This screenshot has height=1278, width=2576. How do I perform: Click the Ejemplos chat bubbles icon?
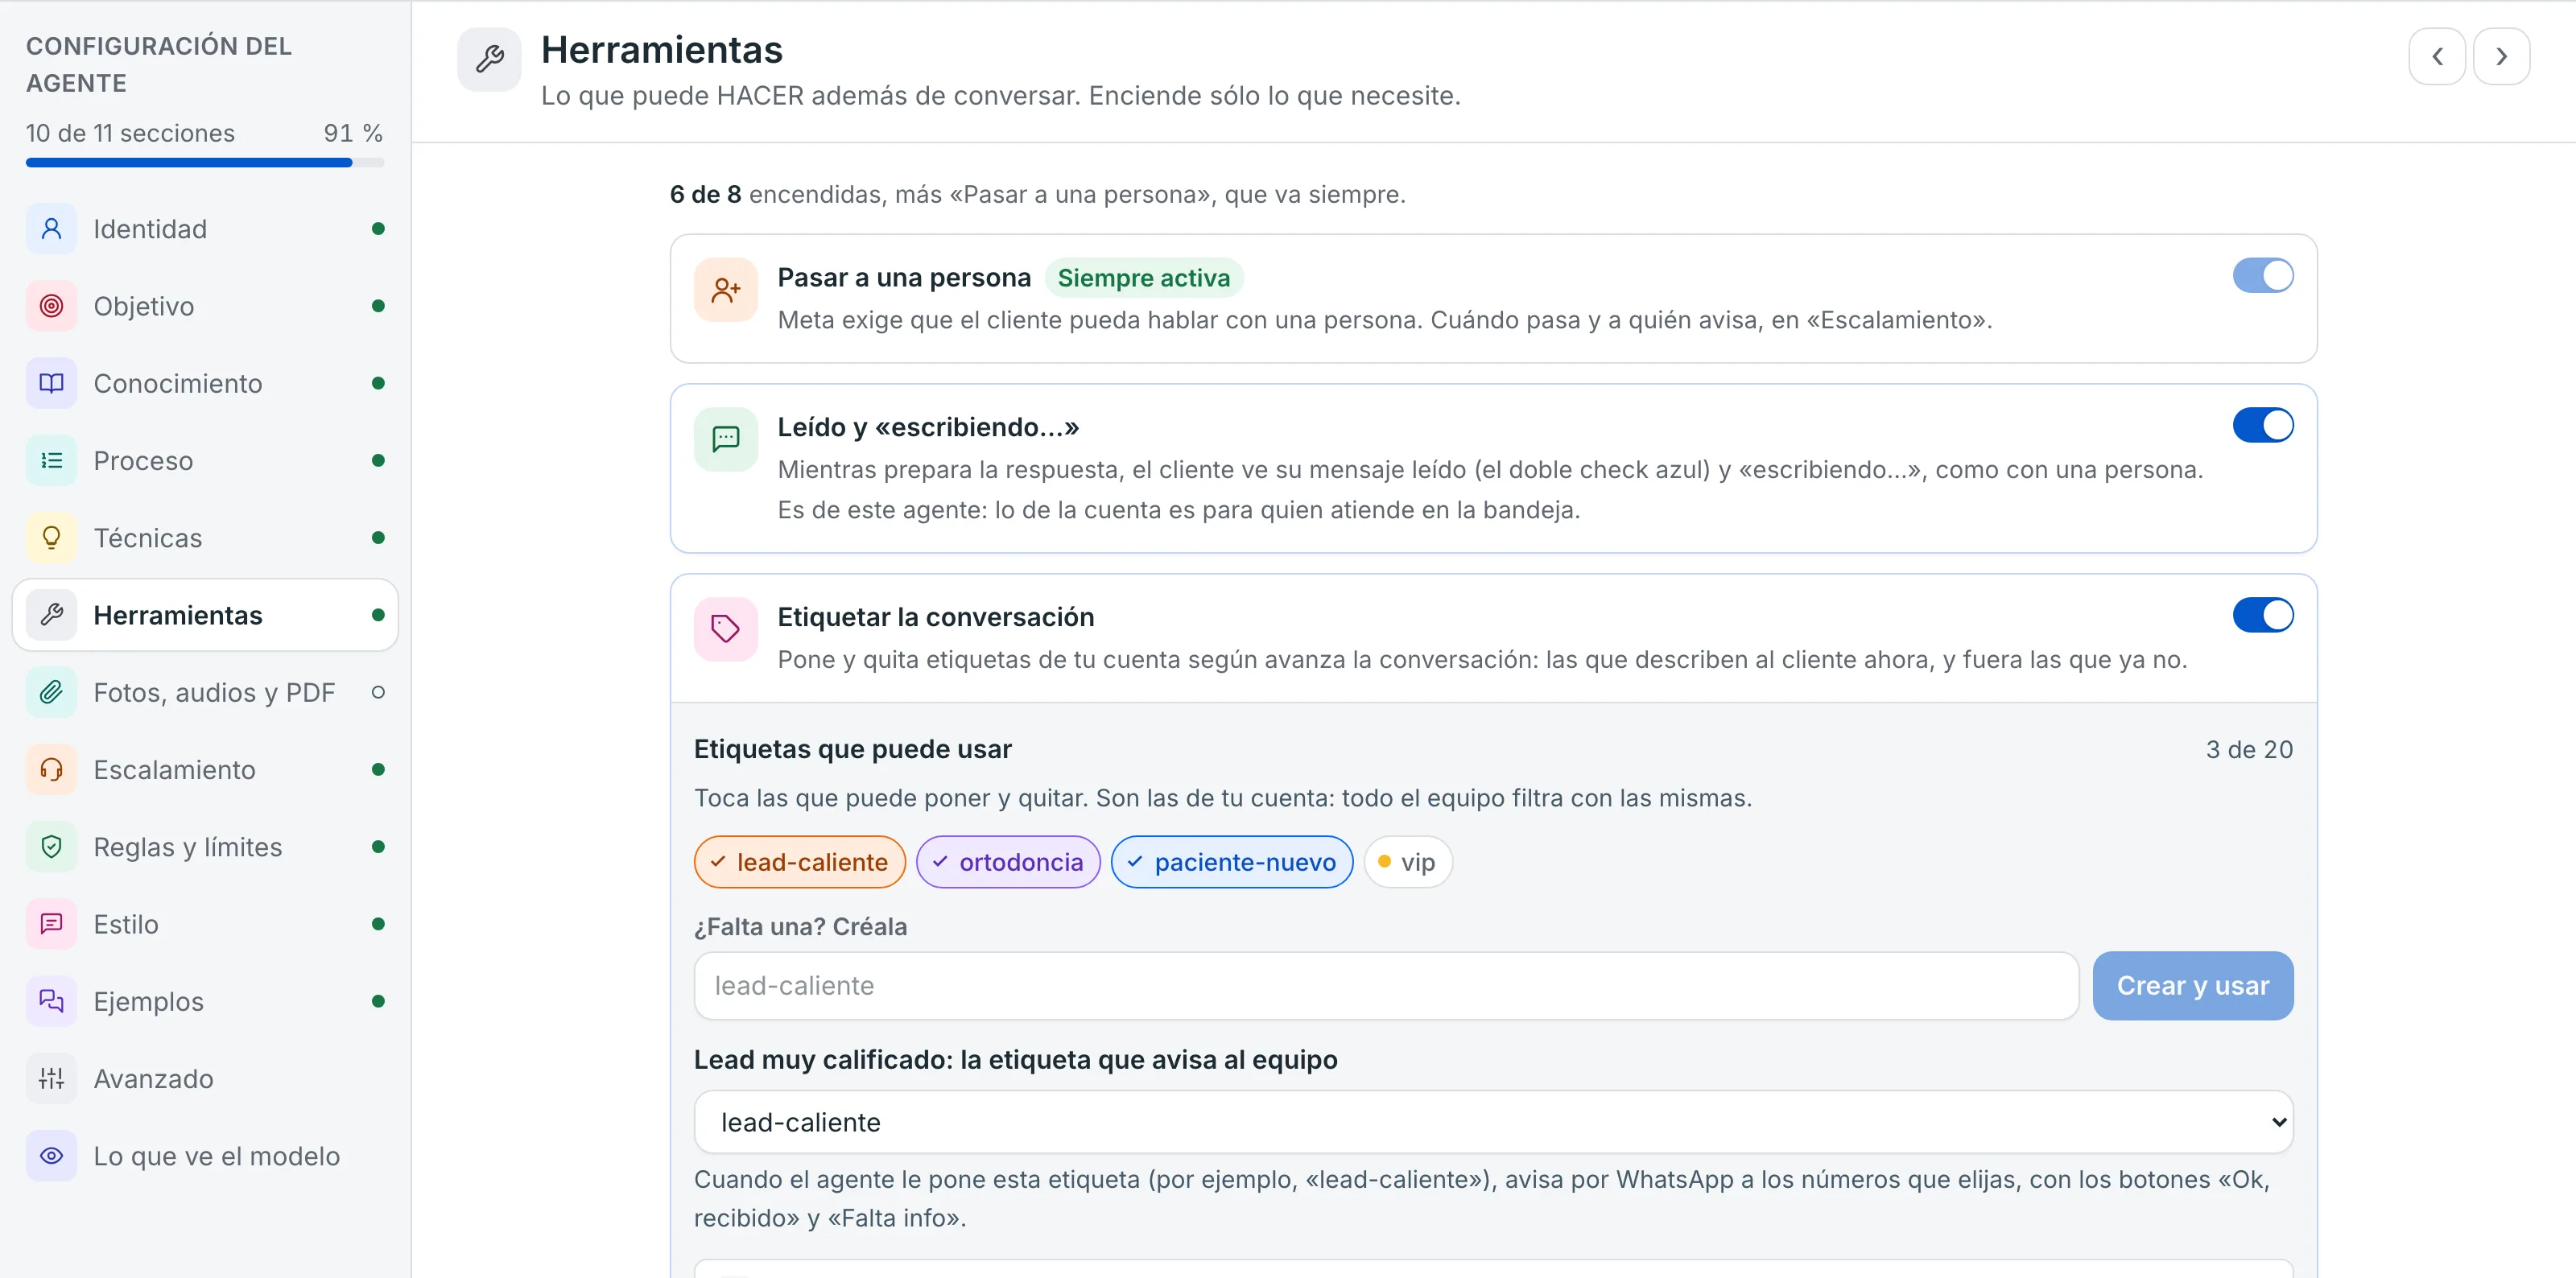click(x=51, y=1001)
